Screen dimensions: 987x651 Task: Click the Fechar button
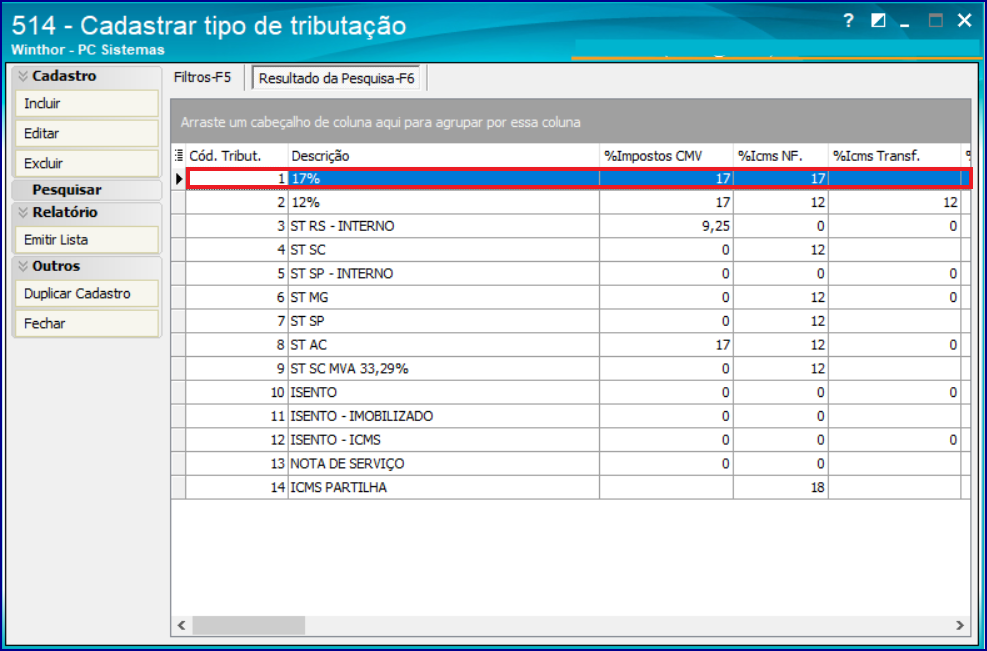(x=86, y=324)
